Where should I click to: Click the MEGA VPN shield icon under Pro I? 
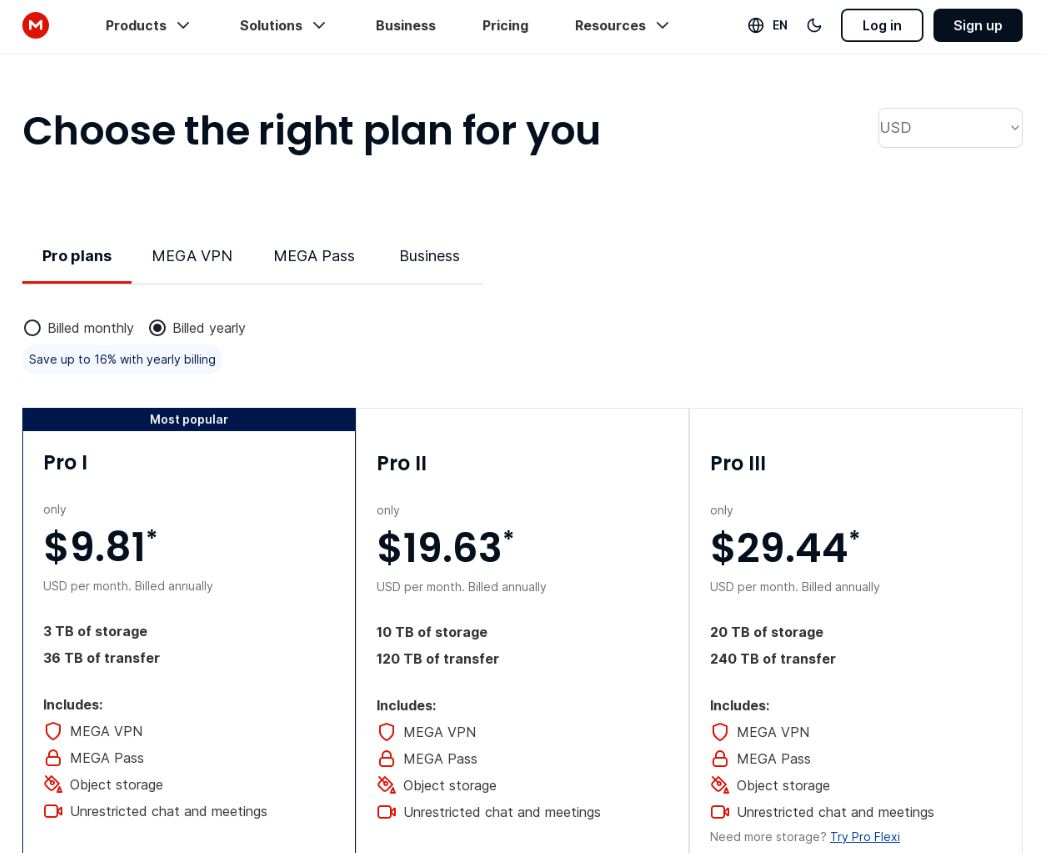click(x=53, y=731)
